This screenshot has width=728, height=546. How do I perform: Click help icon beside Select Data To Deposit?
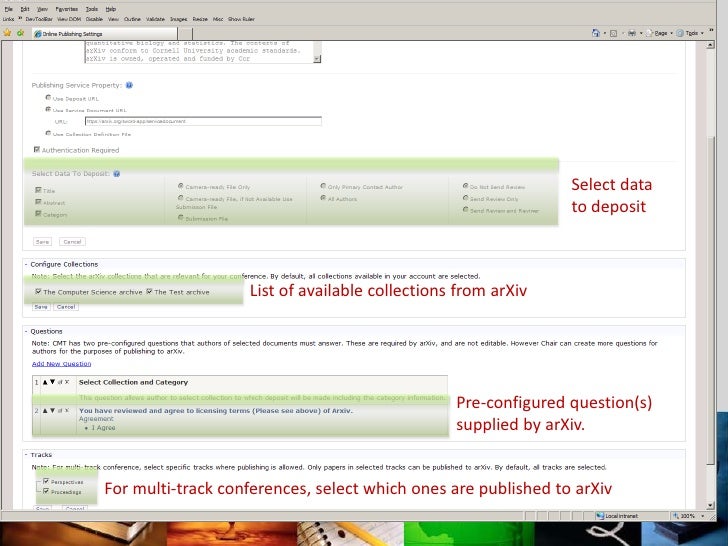(117, 174)
